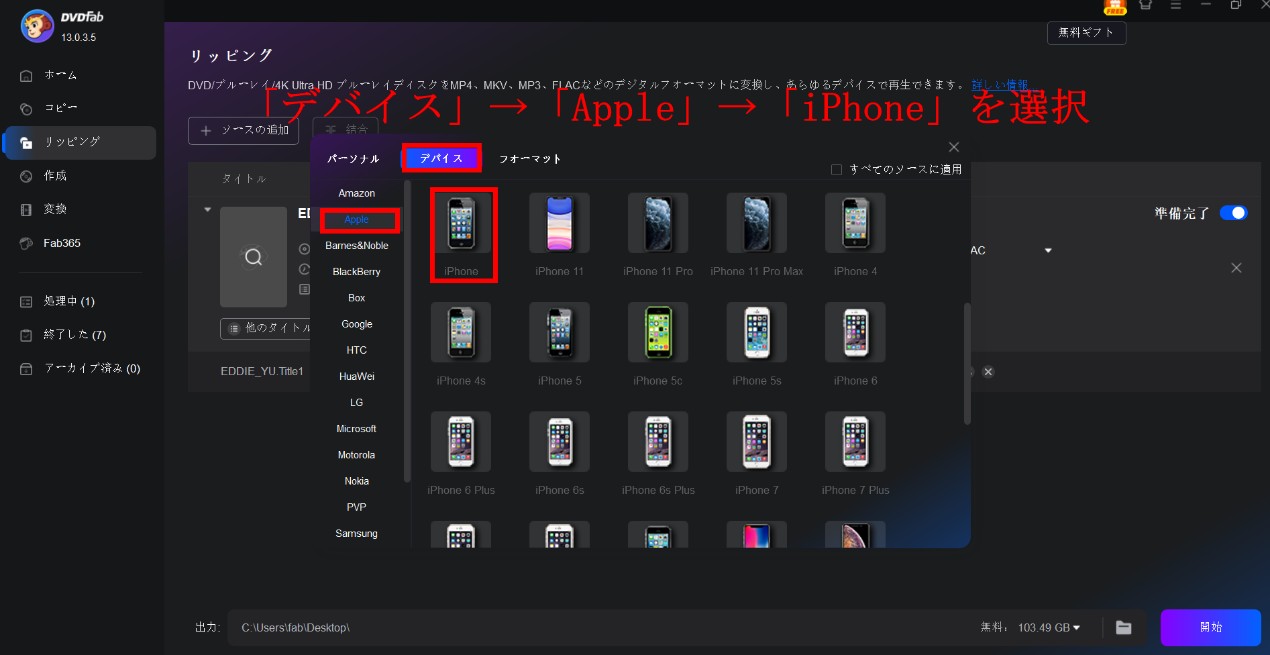Open the skin/shirt icon in title bar
The height and width of the screenshot is (655, 1270).
pyautogui.click(x=1145, y=5)
